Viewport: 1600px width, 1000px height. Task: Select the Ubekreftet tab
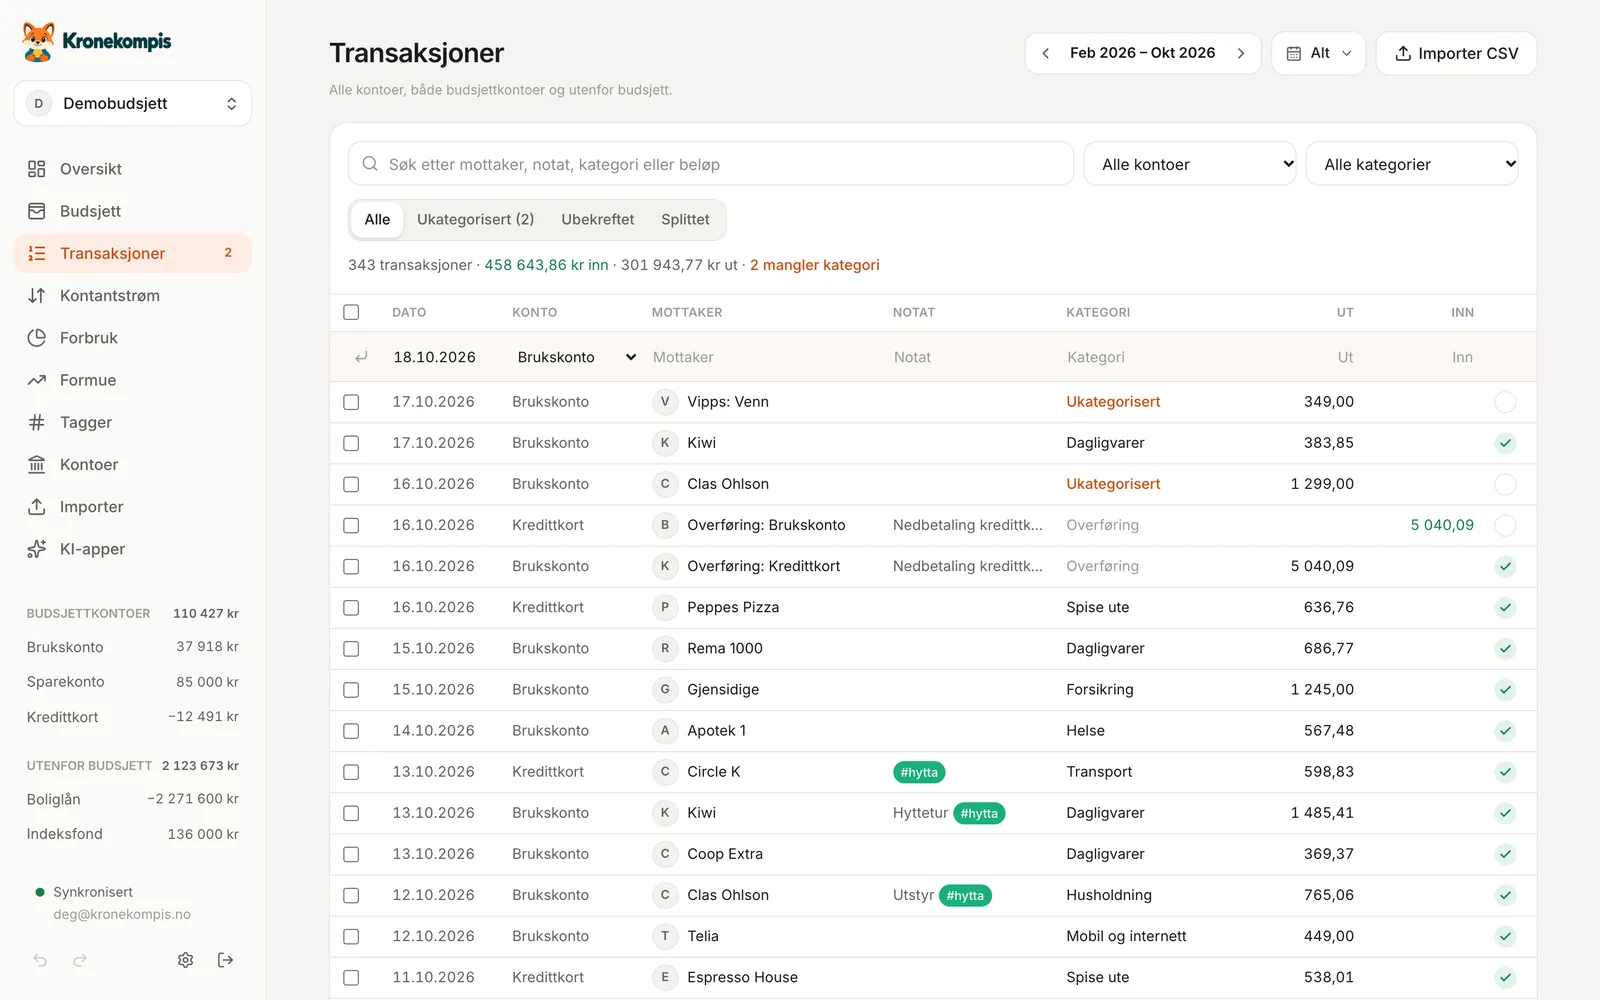tap(597, 219)
